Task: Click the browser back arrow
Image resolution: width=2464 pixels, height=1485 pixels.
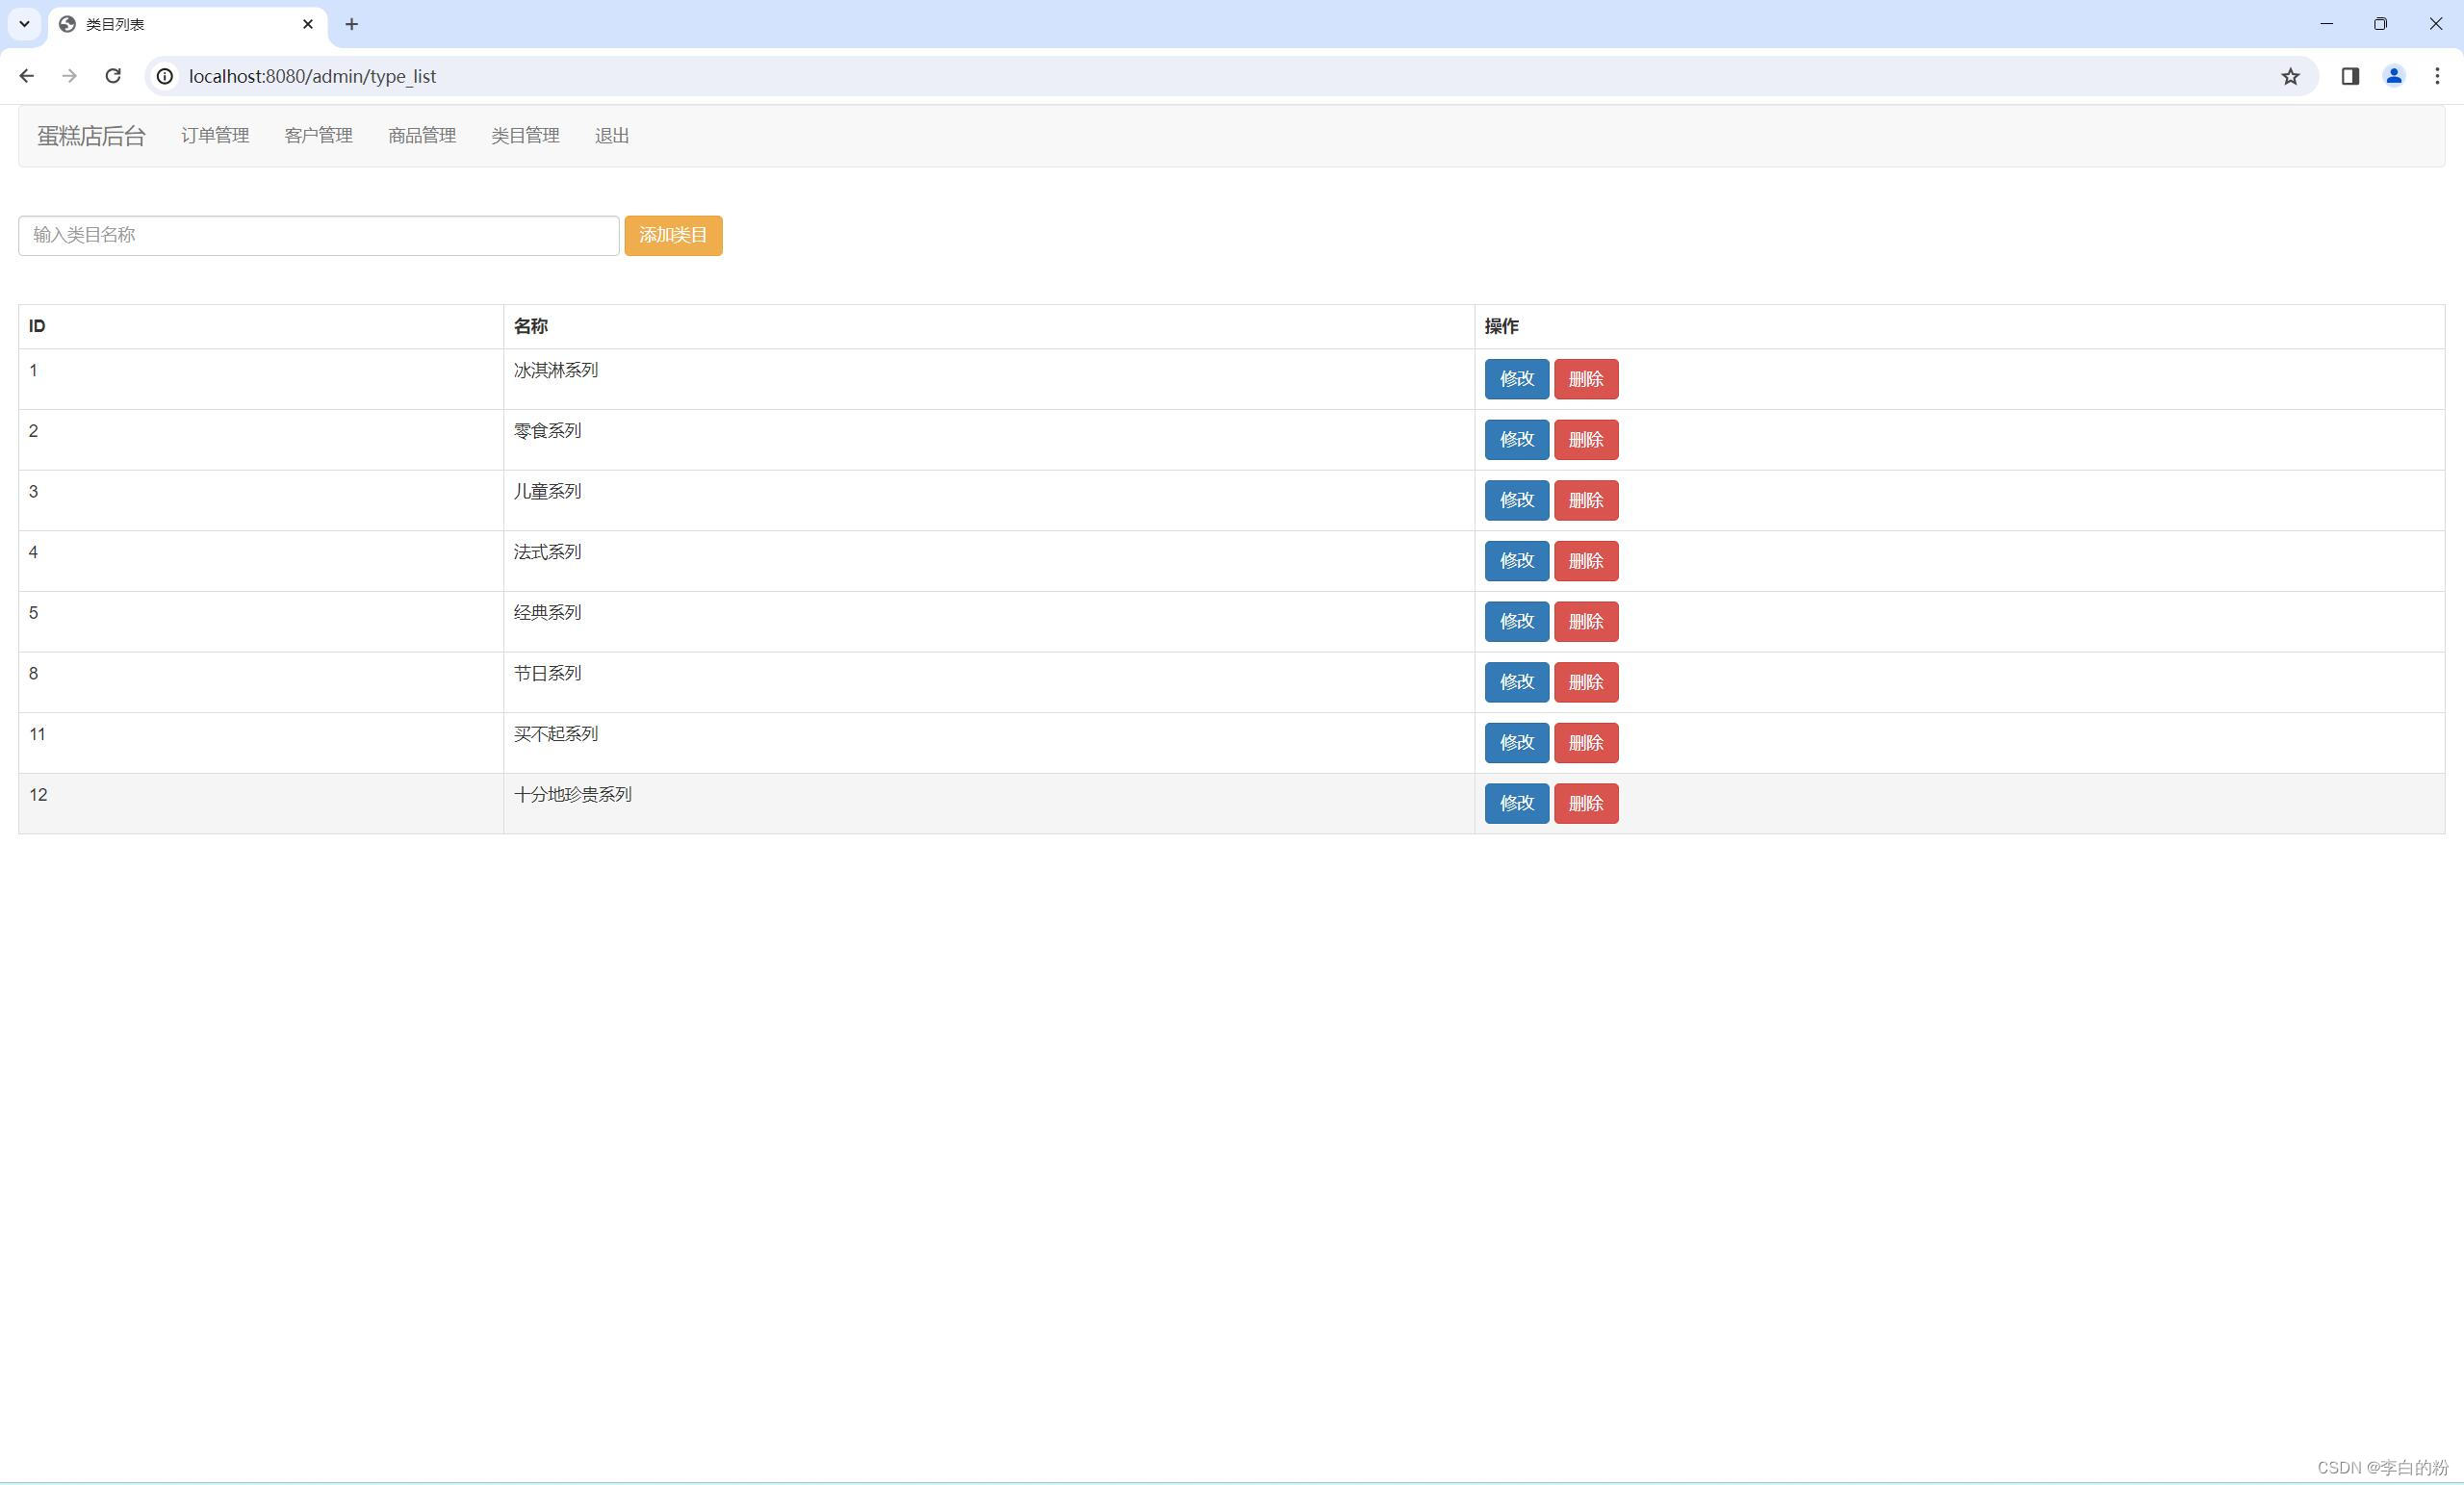Action: tap(27, 76)
